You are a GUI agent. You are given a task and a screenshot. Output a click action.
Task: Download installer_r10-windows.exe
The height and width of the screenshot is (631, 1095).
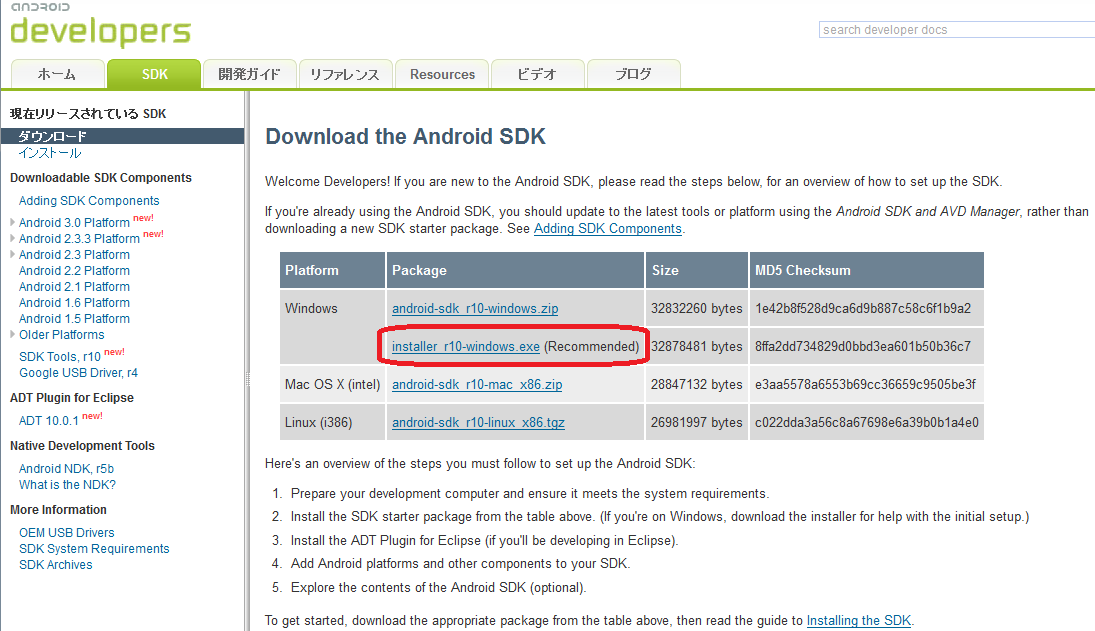click(466, 347)
